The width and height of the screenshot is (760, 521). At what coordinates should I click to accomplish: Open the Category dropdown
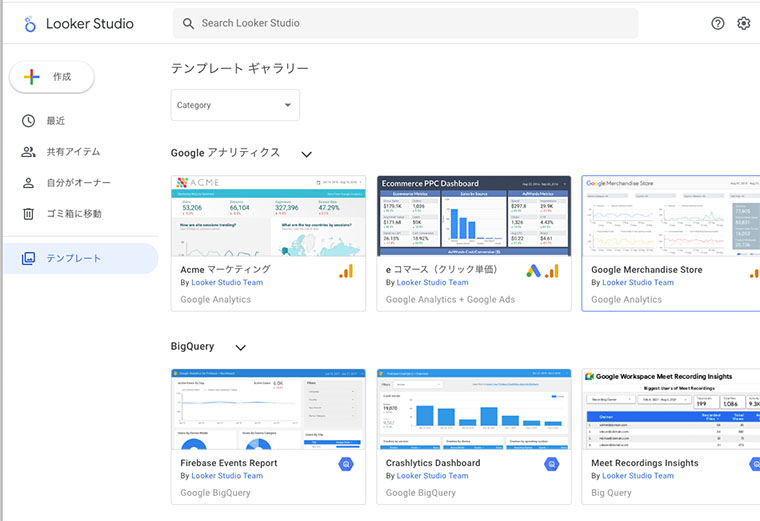click(235, 105)
